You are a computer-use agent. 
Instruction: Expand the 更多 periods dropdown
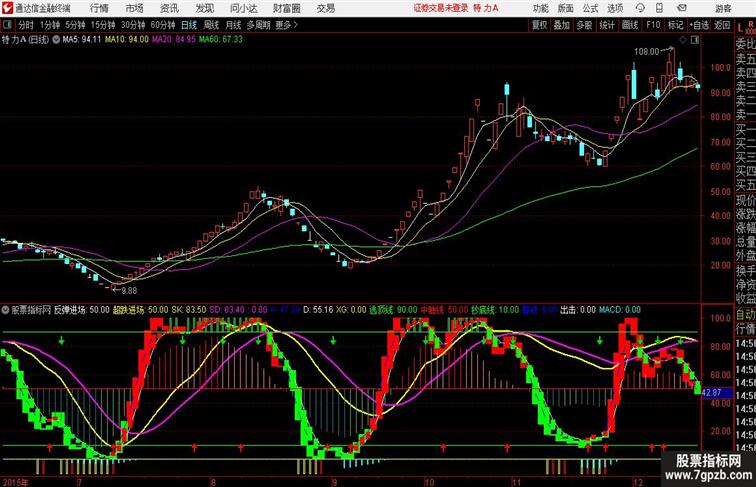(286, 25)
